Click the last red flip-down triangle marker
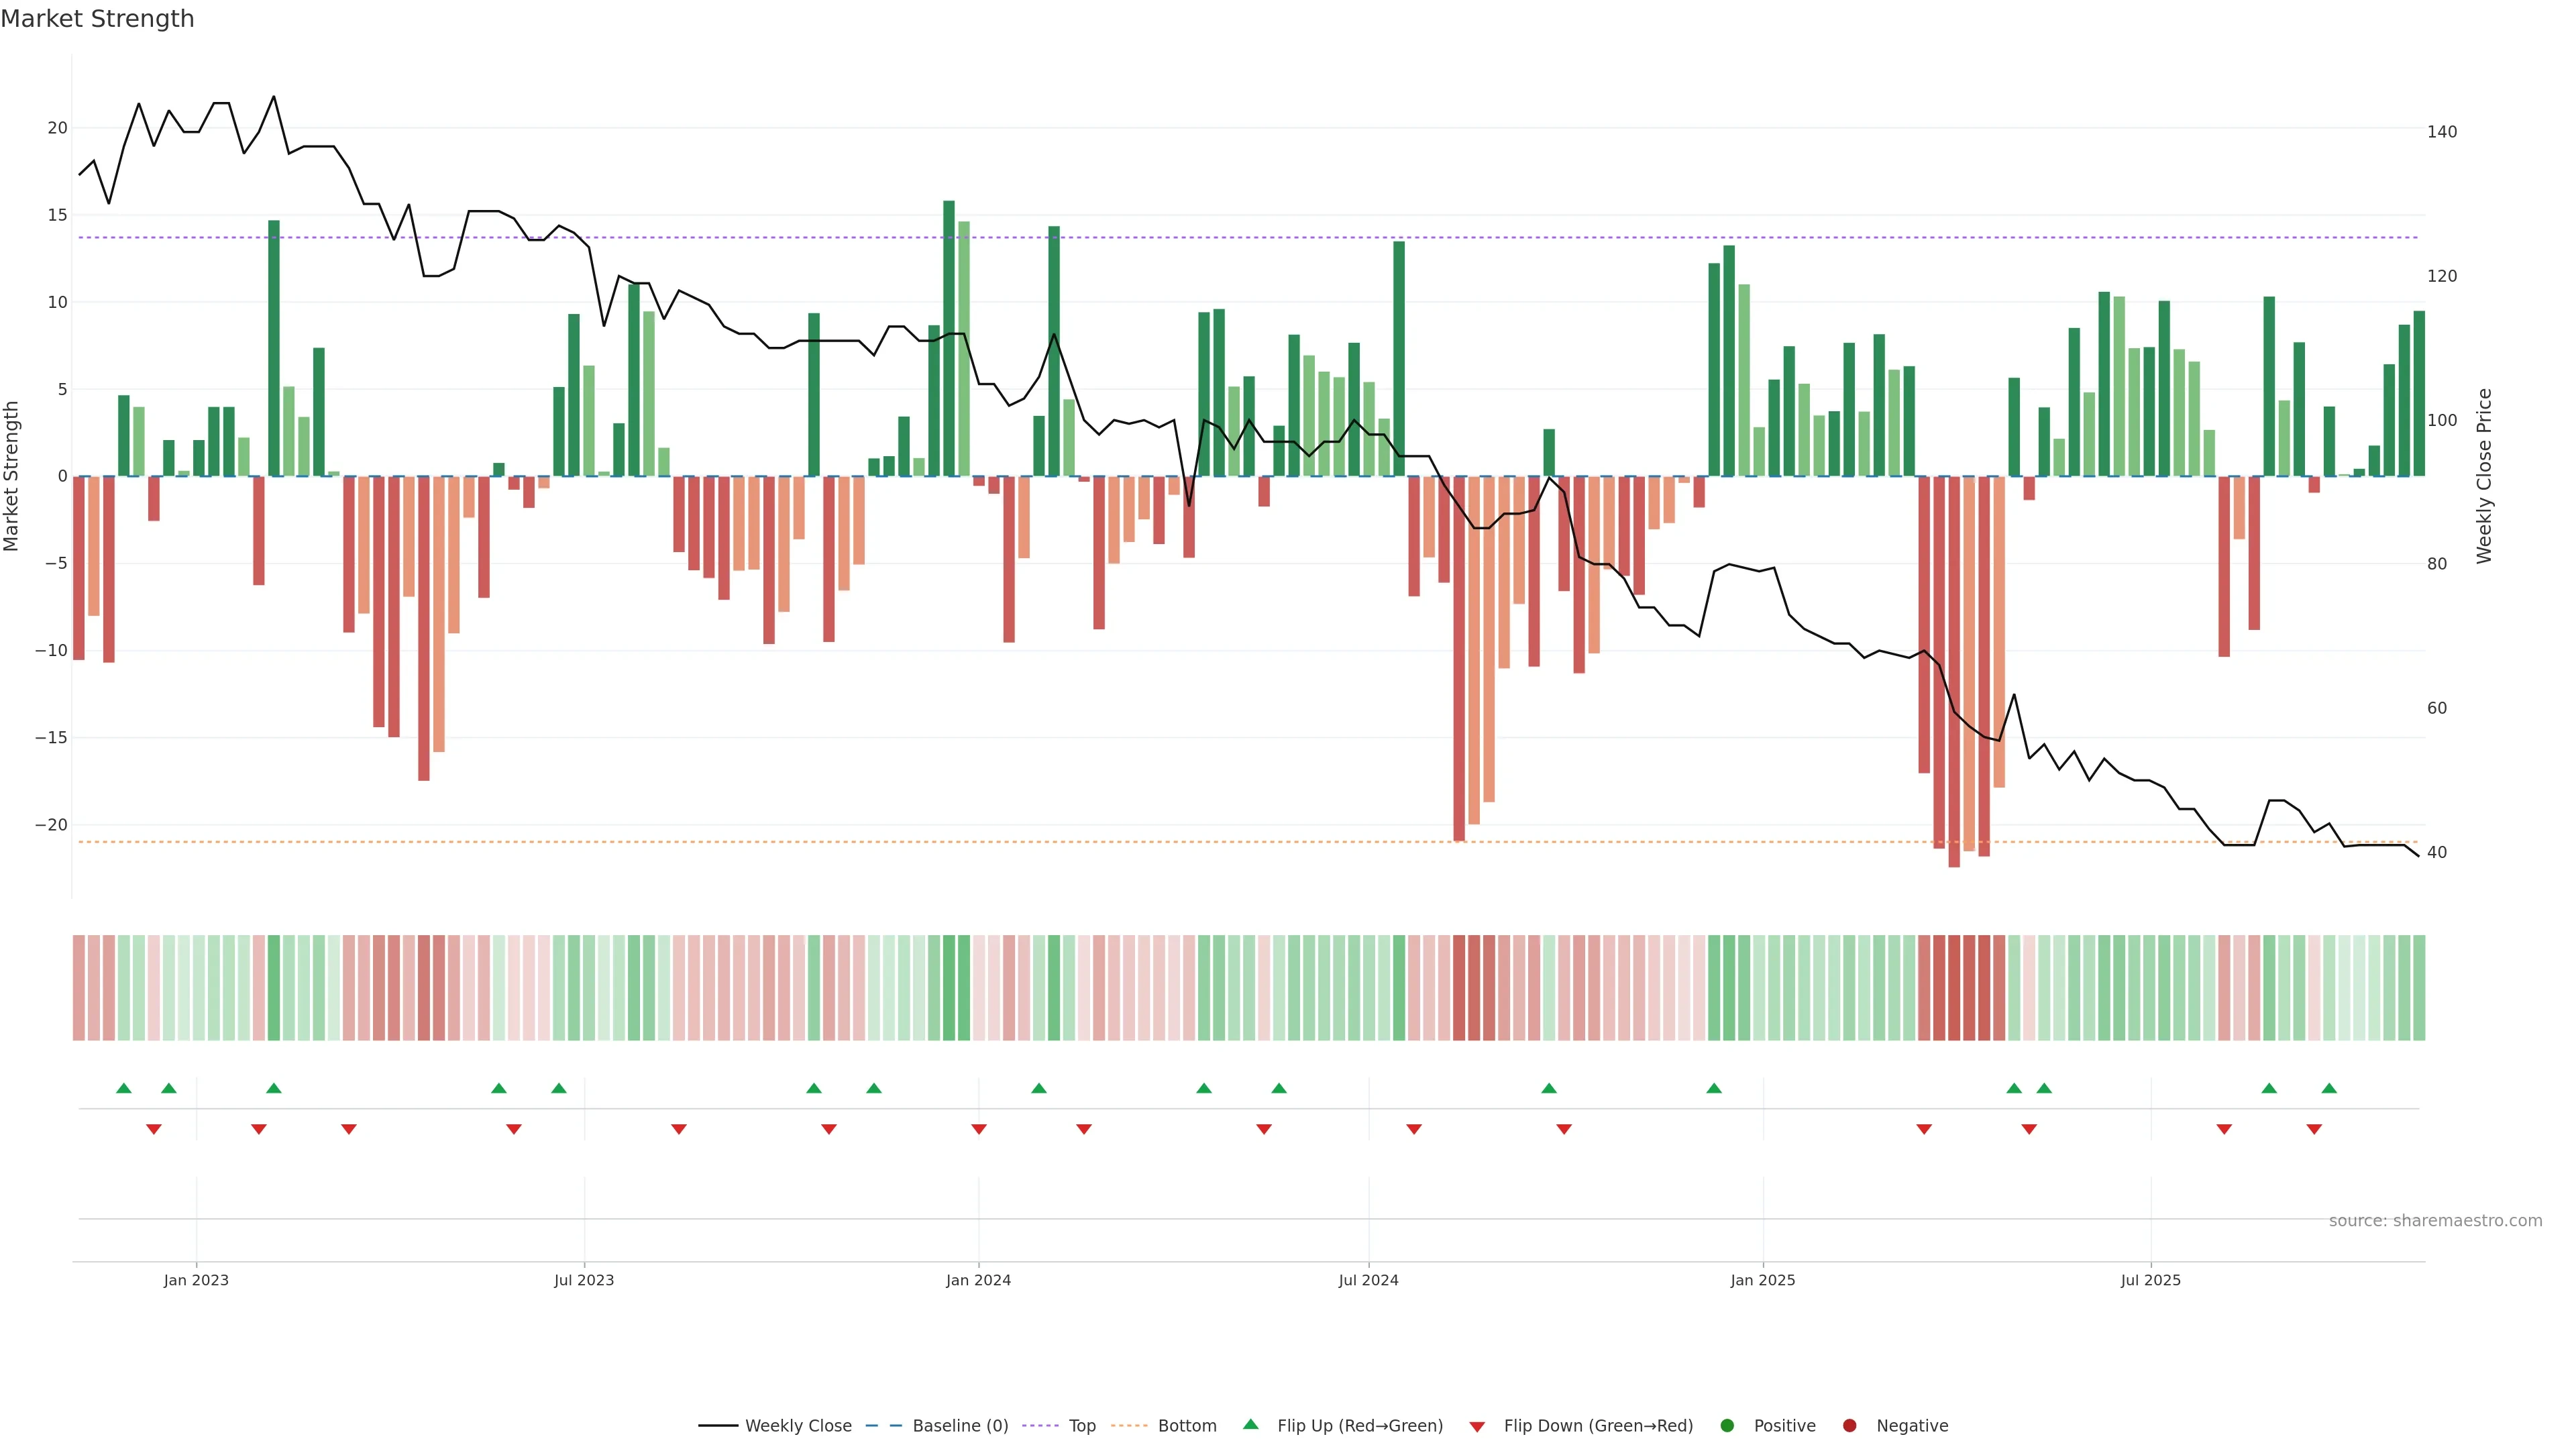Screen dimensions: 2576x1449 2314,1129
